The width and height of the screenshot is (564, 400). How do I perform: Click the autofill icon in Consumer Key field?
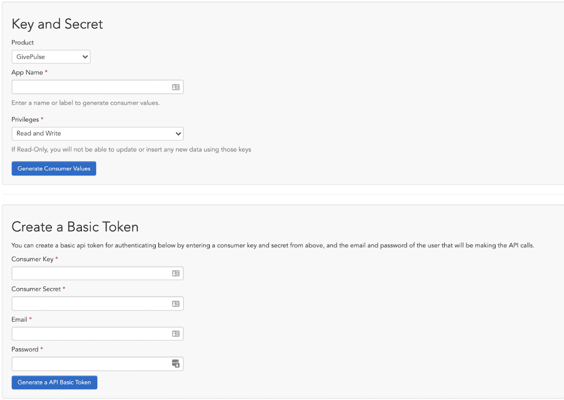(x=176, y=273)
